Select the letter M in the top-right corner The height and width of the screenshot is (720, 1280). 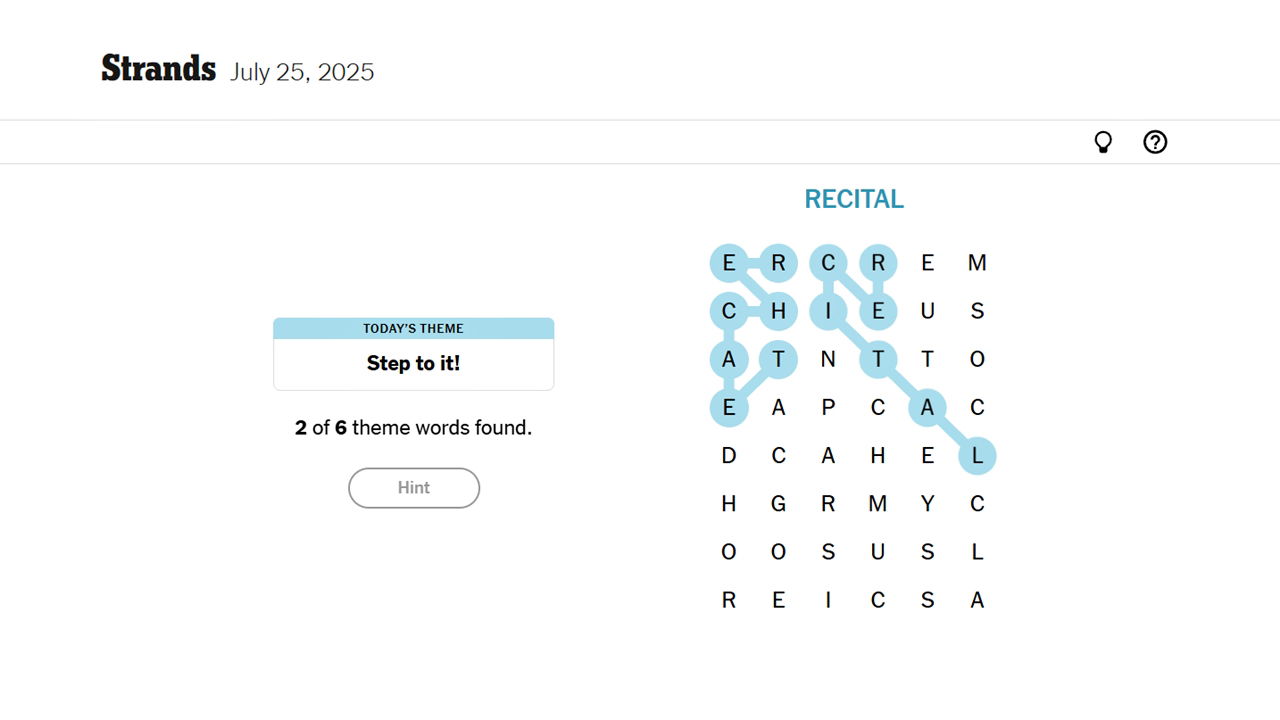click(x=978, y=262)
